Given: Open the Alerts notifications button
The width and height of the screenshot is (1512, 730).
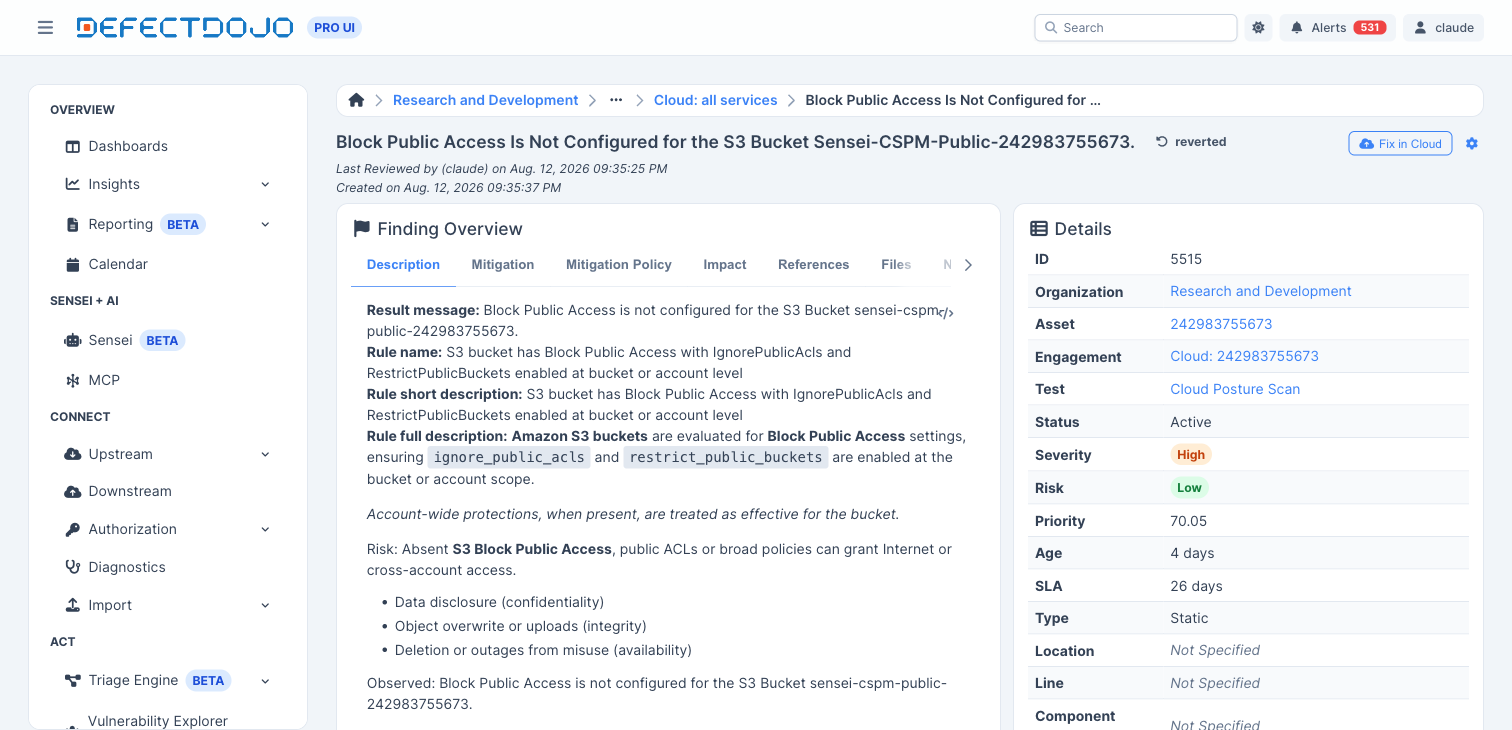Looking at the screenshot, I should pos(1337,28).
